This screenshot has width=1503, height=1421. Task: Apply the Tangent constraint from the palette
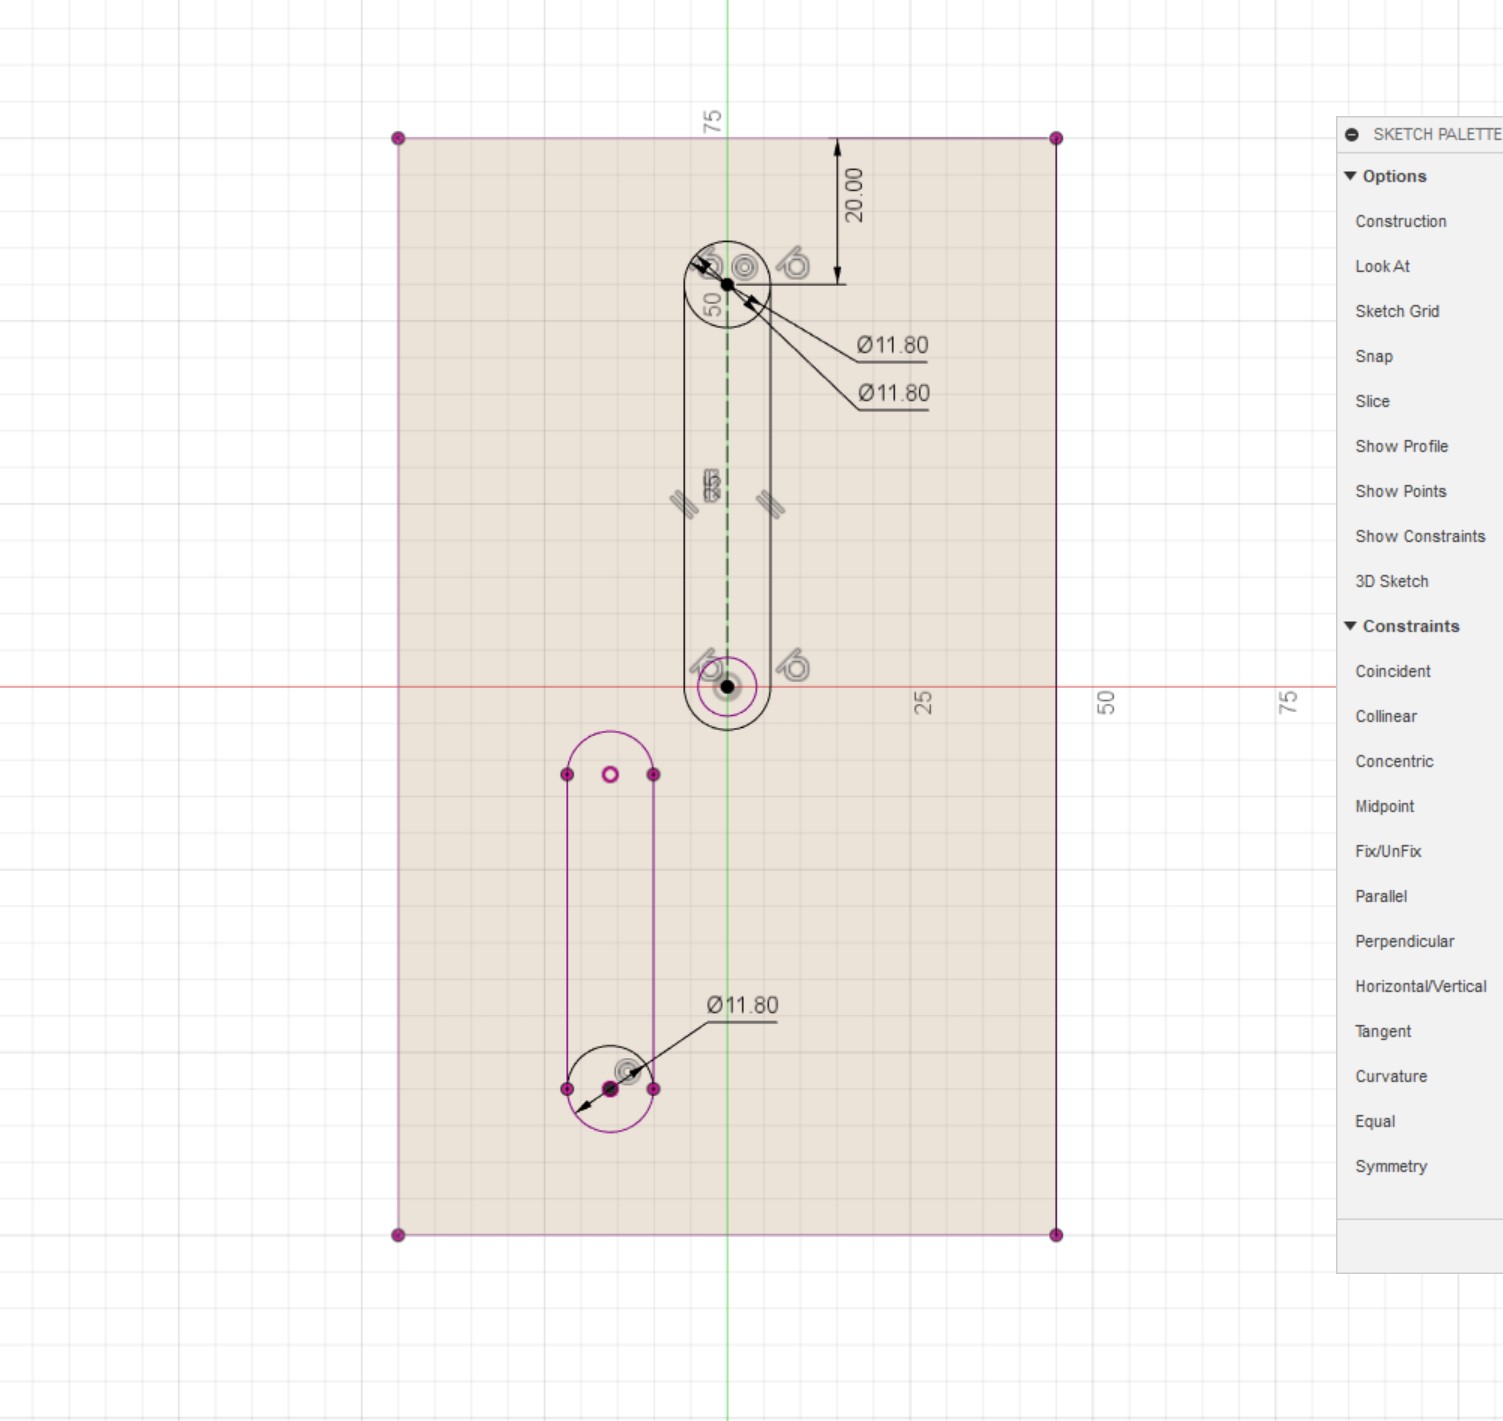click(x=1383, y=1031)
